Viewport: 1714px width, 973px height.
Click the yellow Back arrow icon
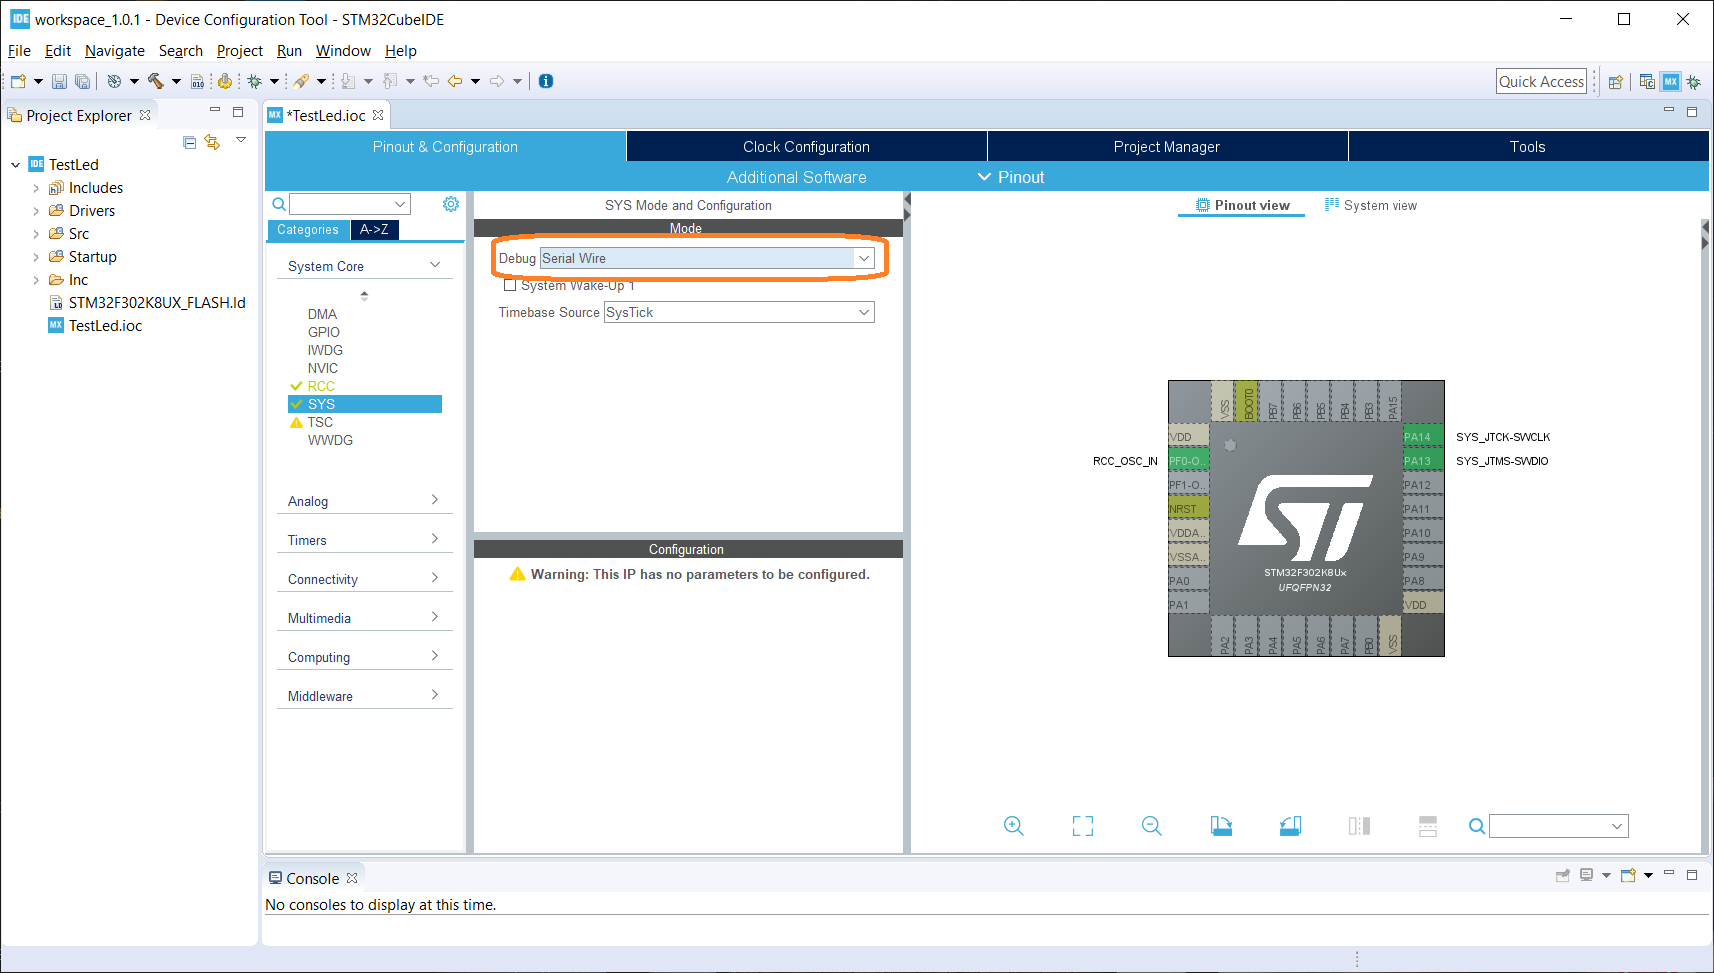click(455, 81)
